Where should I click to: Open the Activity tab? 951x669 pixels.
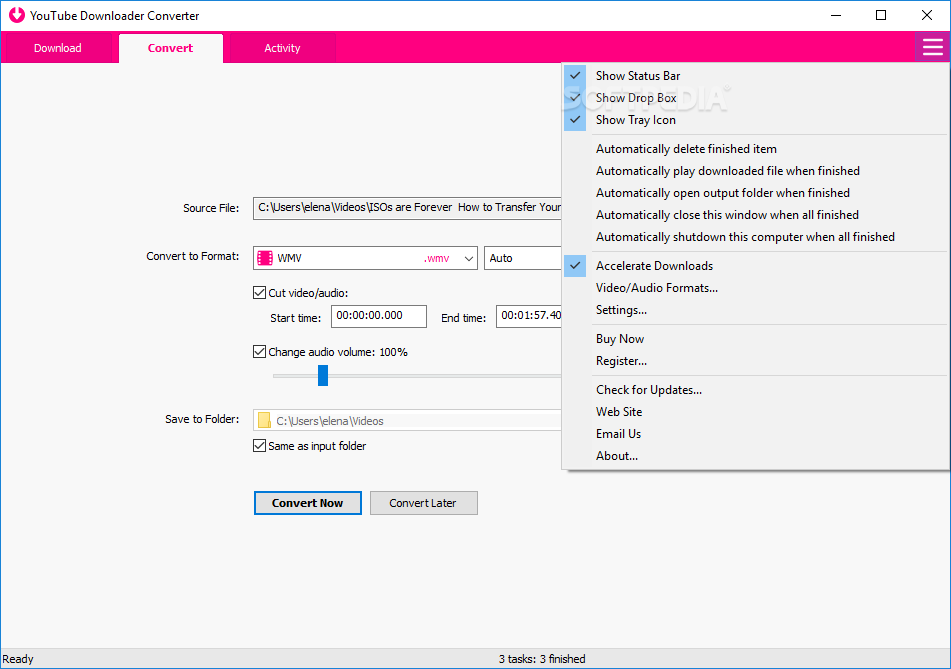(282, 48)
